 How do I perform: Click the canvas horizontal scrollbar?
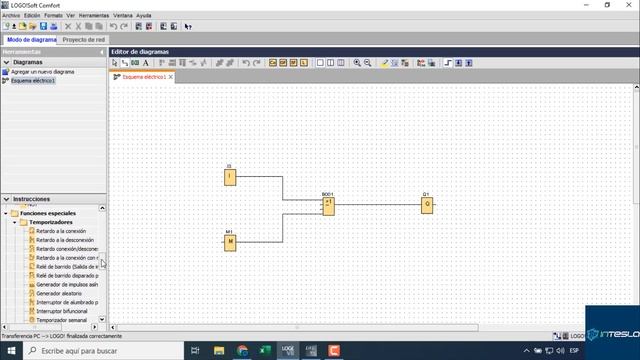pyautogui.click(x=297, y=327)
